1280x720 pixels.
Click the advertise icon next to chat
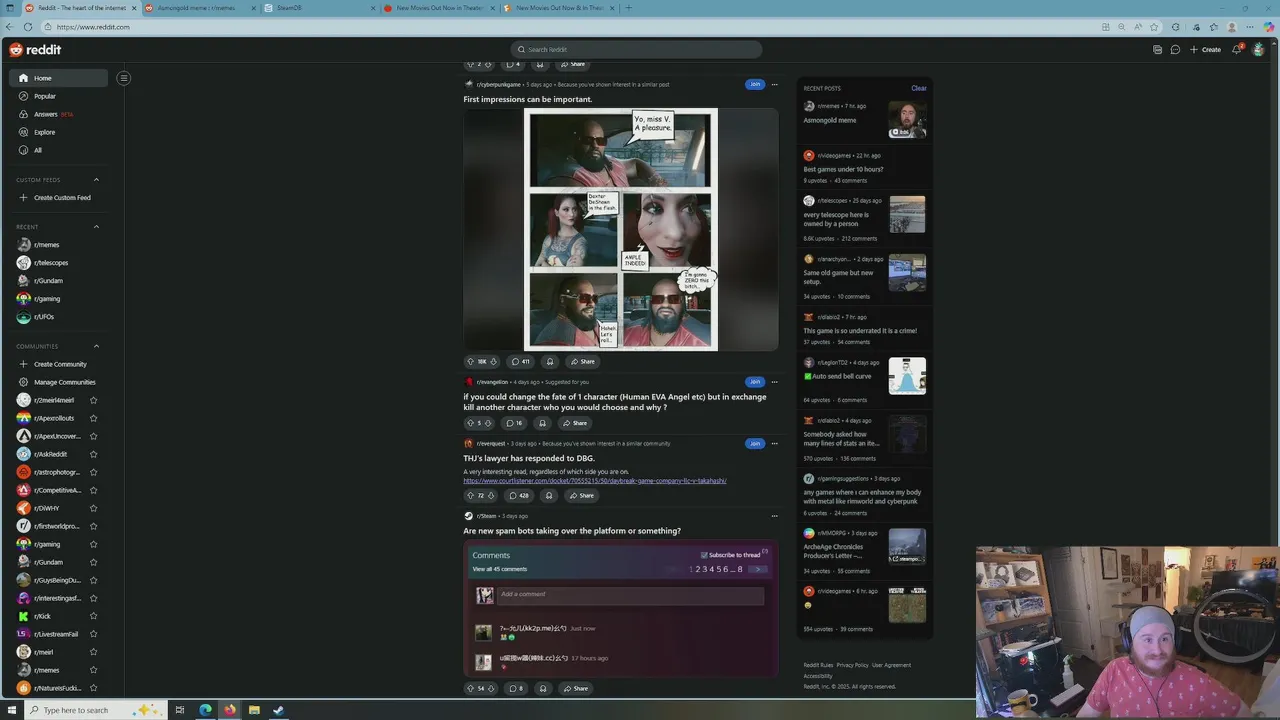(x=1157, y=49)
